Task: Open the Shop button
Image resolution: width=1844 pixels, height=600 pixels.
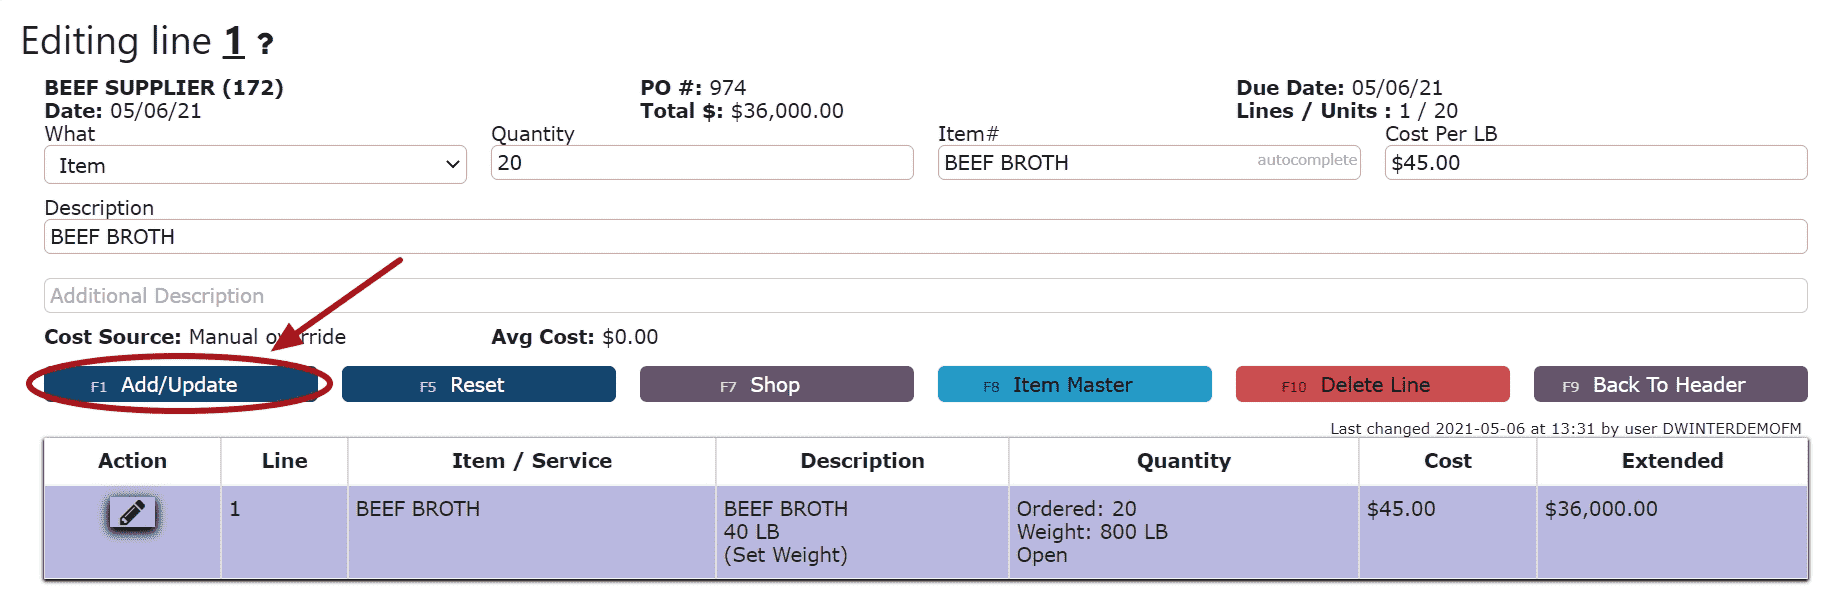Action: 776,385
